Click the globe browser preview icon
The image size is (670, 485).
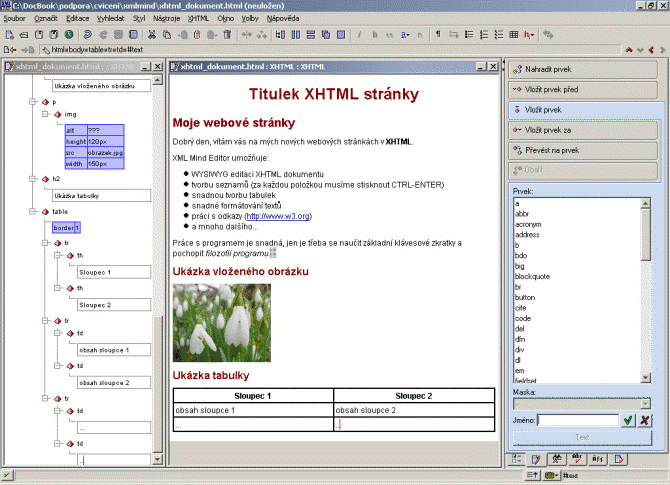pyautogui.click(x=69, y=35)
